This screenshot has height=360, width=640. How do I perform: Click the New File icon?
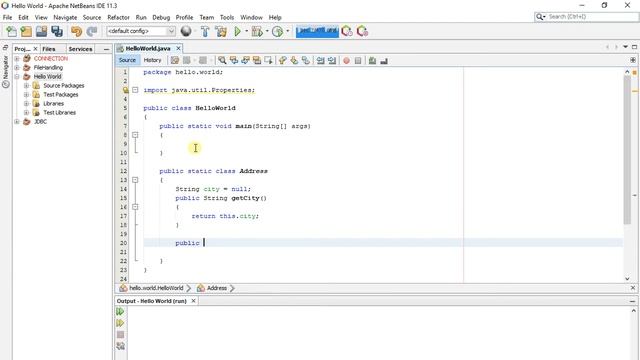point(11,31)
